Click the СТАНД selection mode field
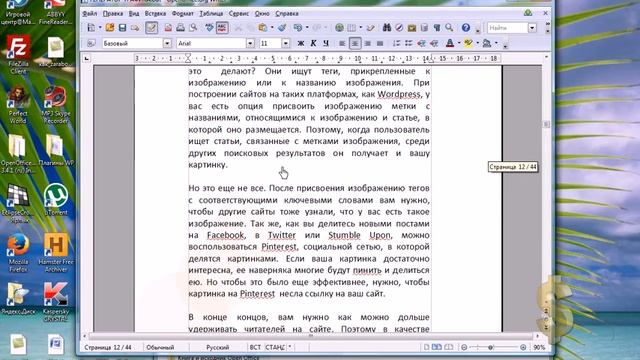This screenshot has height=360, width=640. [x=275, y=347]
